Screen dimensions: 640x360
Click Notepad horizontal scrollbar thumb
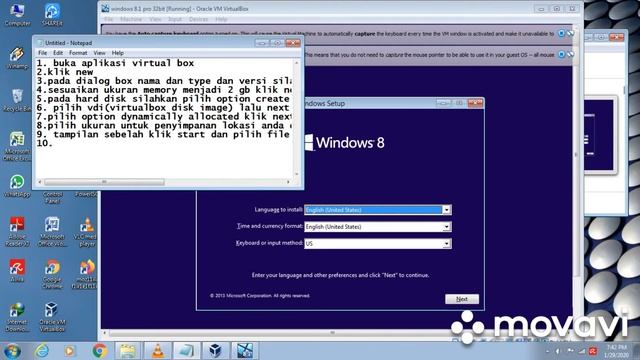104,182
